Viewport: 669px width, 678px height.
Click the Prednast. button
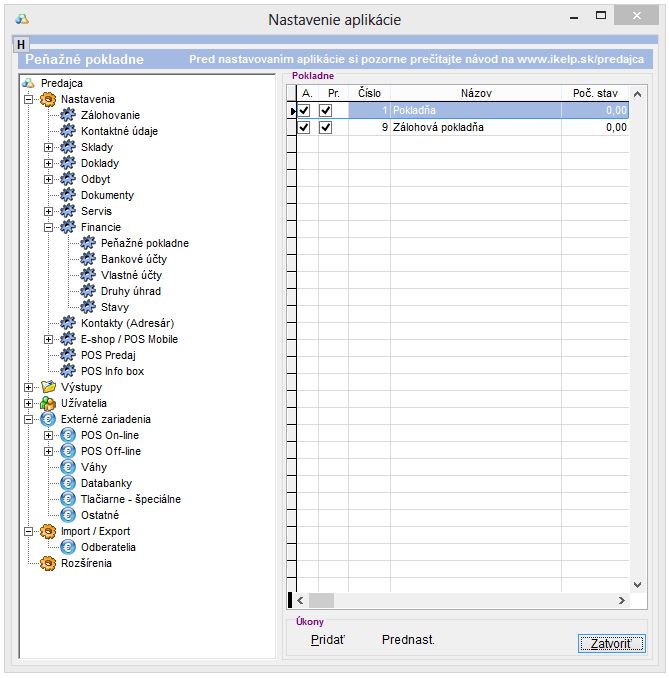point(408,640)
